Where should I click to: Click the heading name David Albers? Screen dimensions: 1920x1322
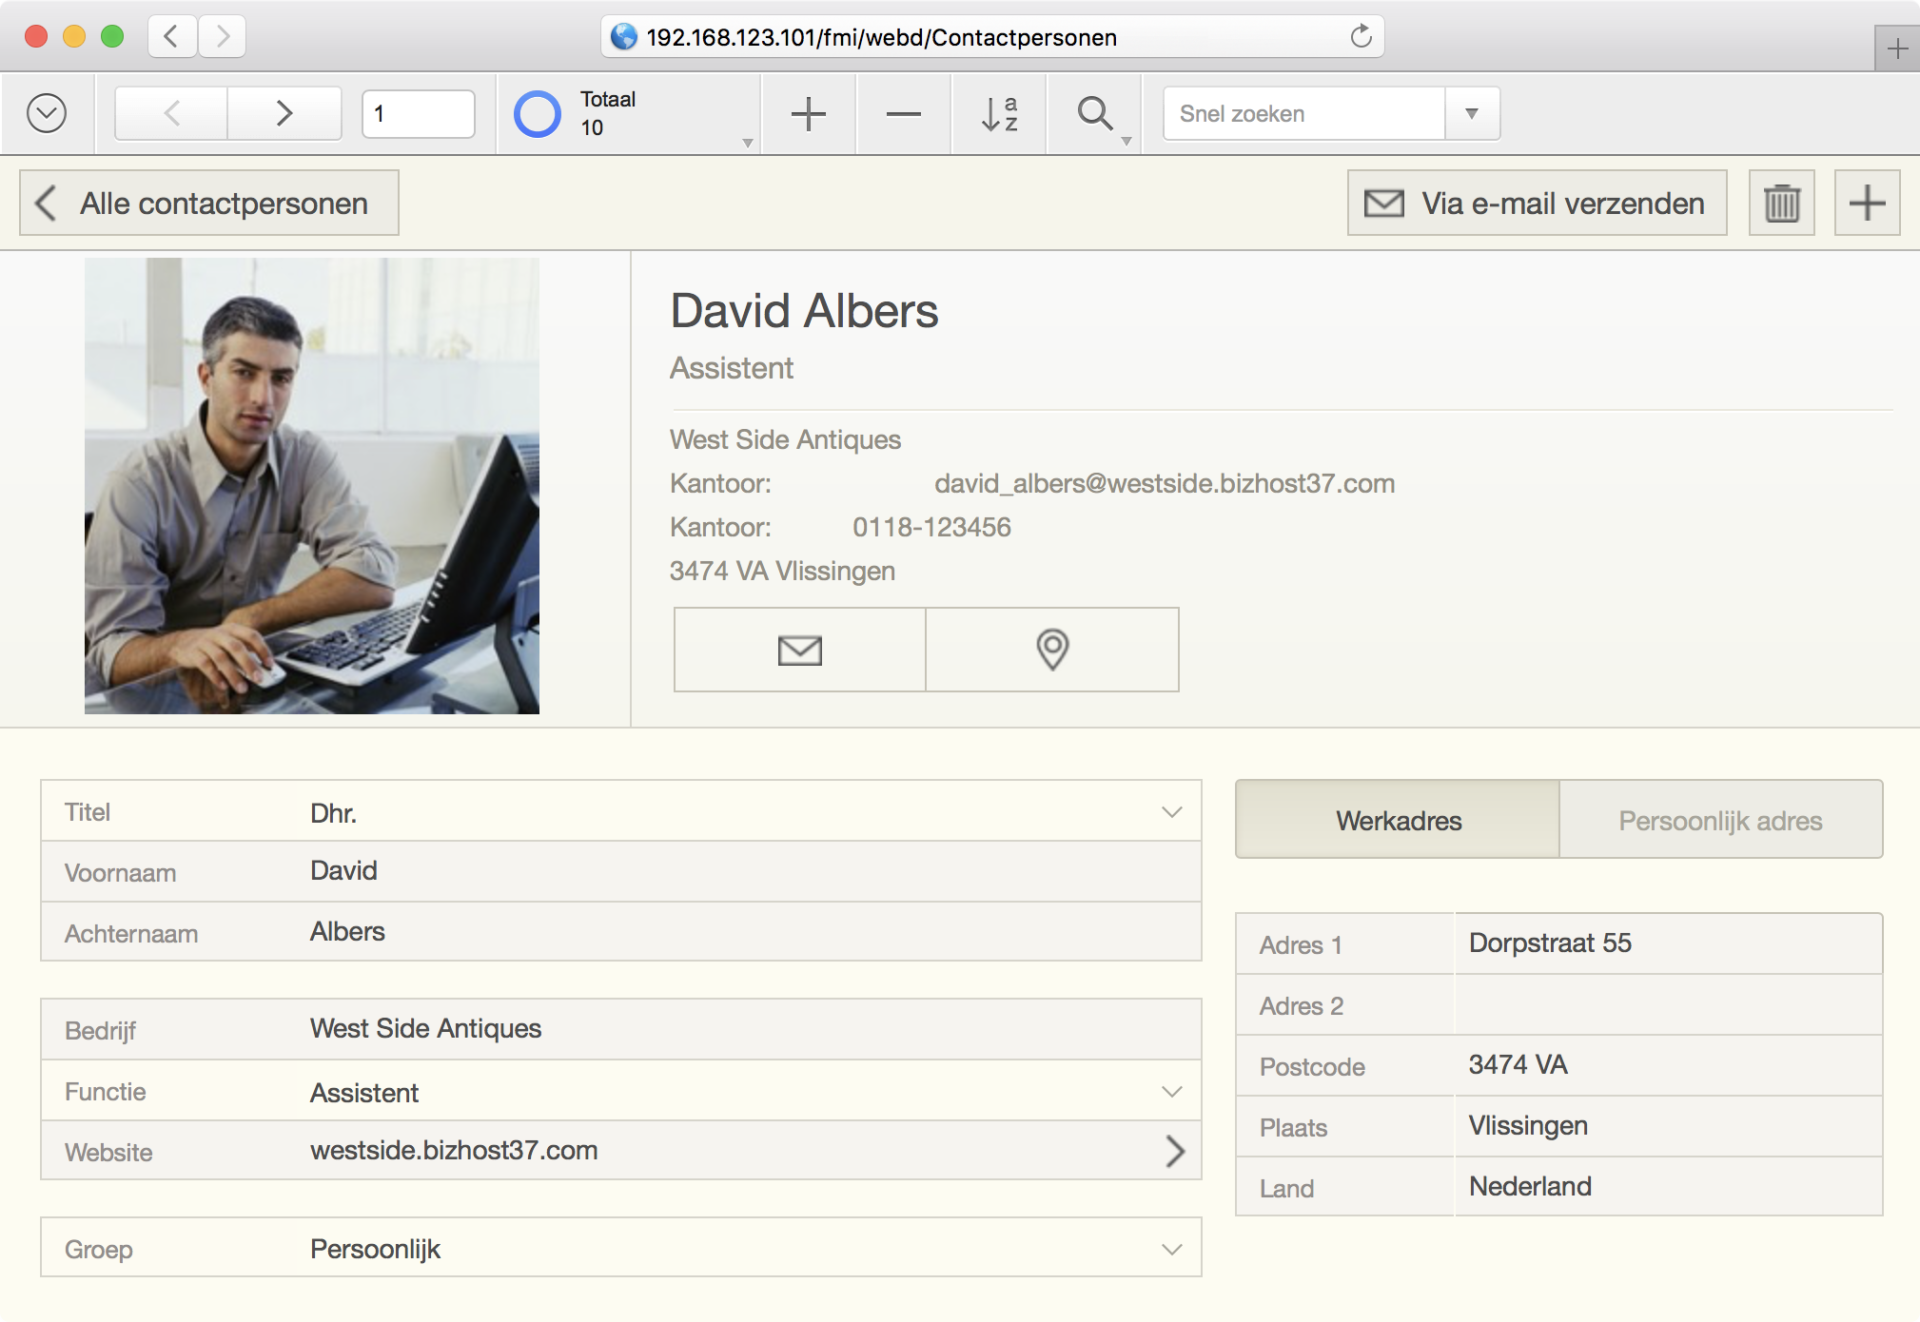[x=804, y=311]
